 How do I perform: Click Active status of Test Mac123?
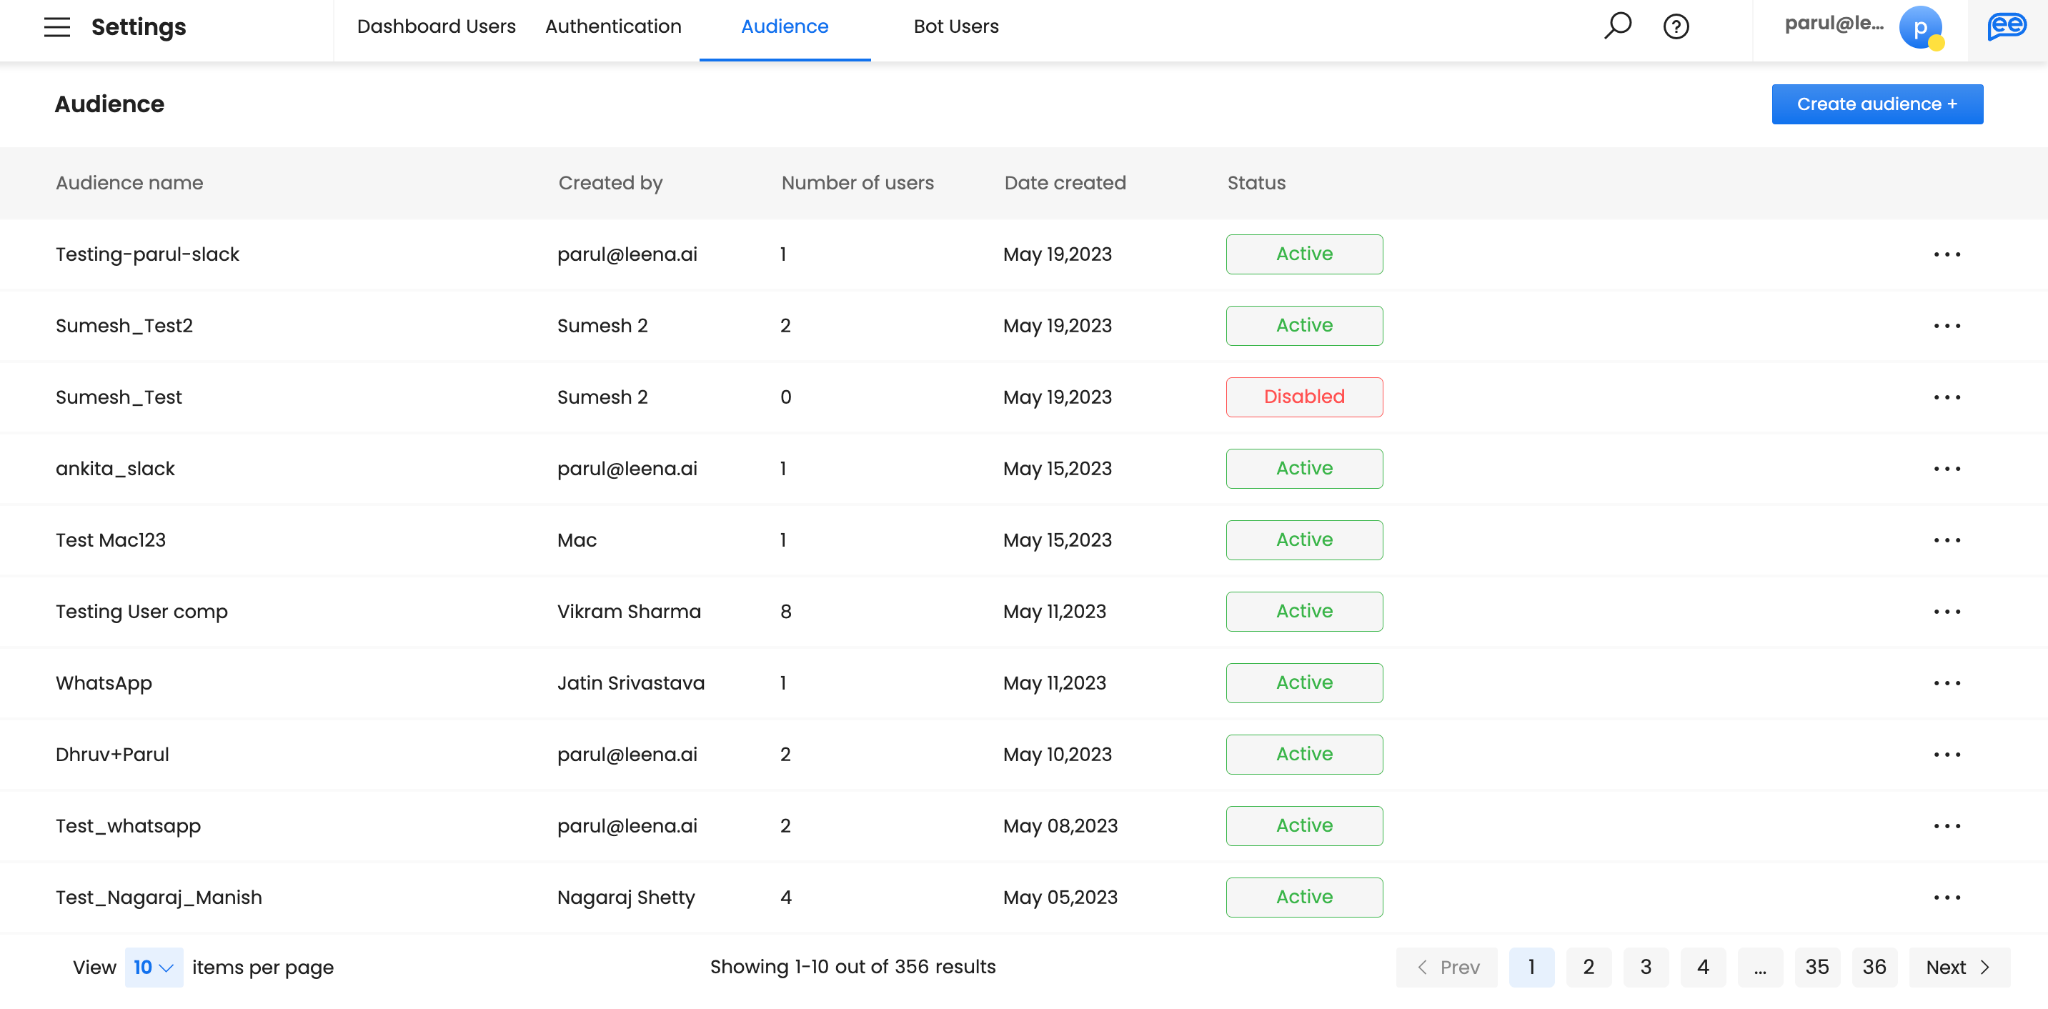tap(1304, 540)
